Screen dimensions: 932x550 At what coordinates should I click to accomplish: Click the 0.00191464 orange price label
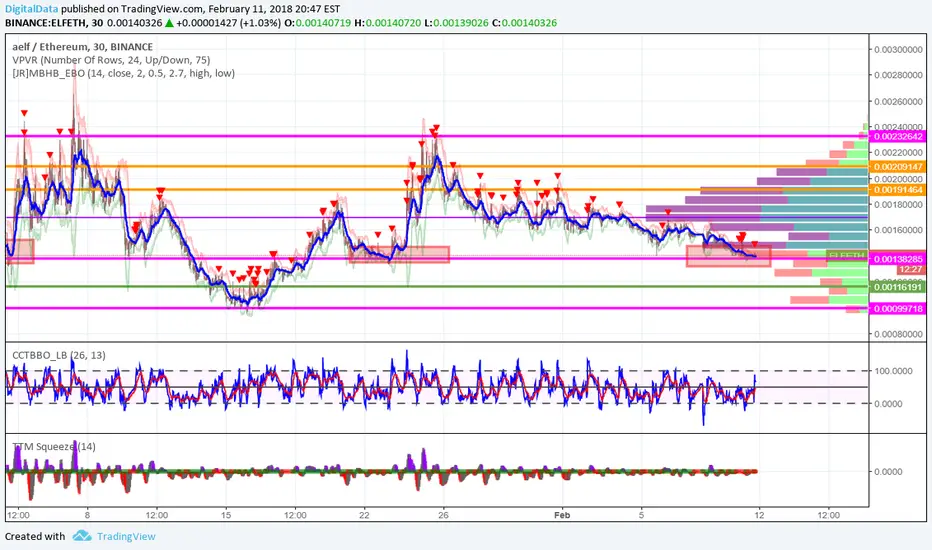[x=898, y=190]
